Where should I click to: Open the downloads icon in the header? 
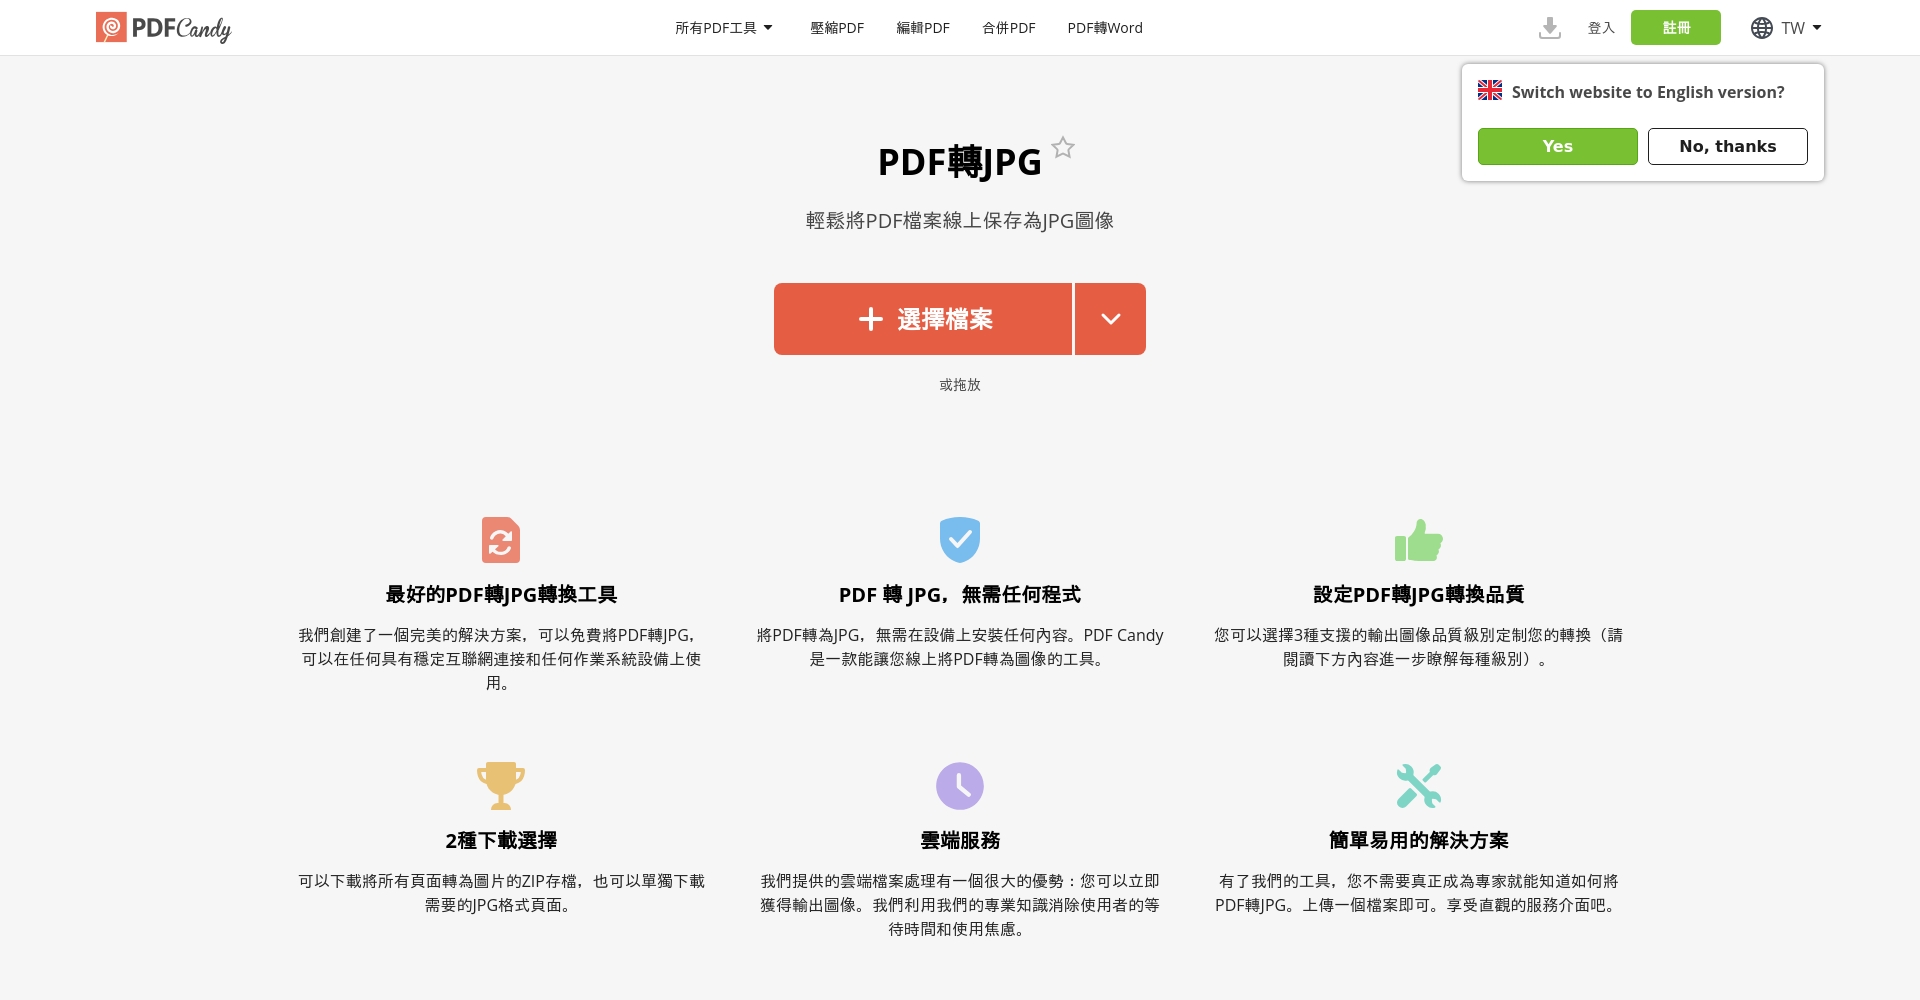point(1550,27)
